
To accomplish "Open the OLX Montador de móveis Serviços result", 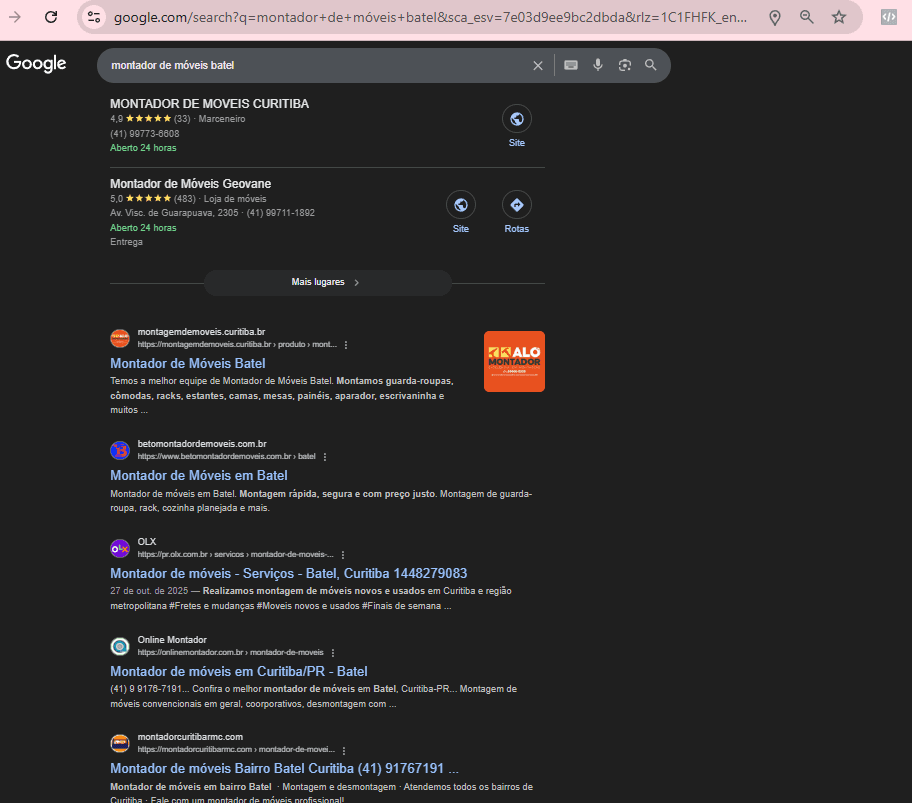I will tap(288, 574).
